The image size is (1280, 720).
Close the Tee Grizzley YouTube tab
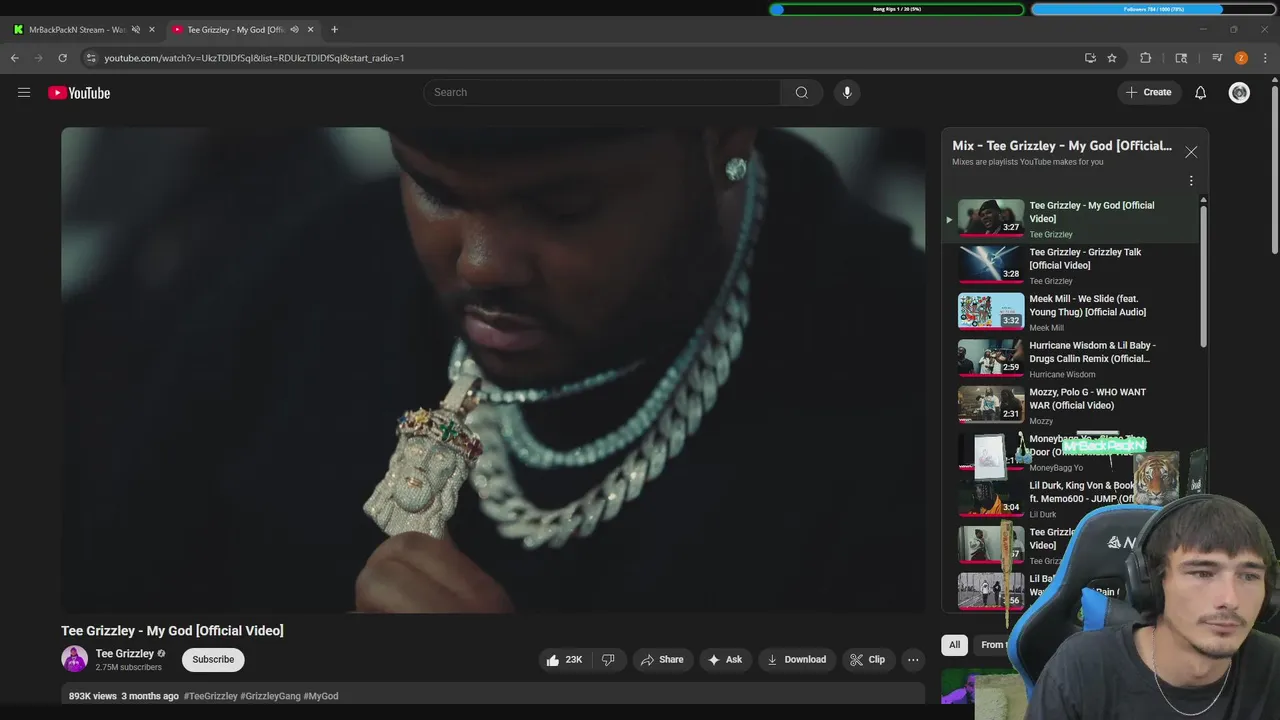(310, 29)
